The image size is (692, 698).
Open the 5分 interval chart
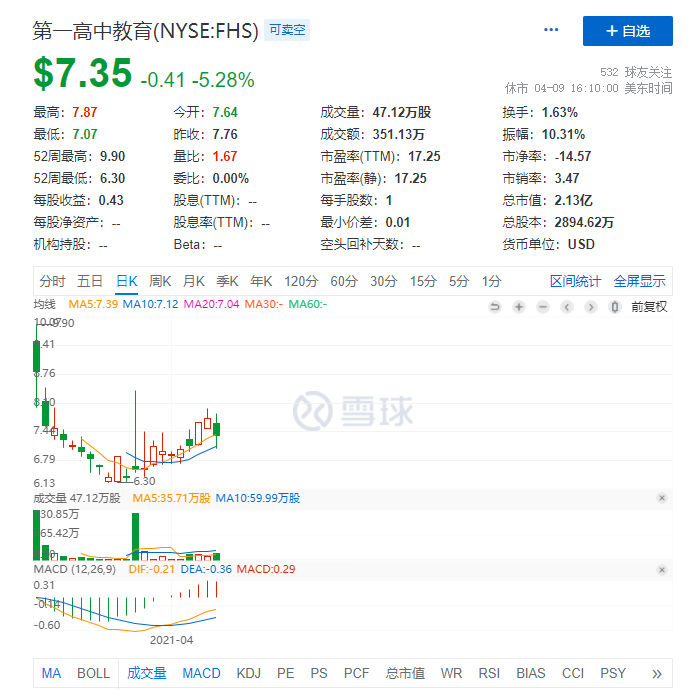[x=459, y=281]
